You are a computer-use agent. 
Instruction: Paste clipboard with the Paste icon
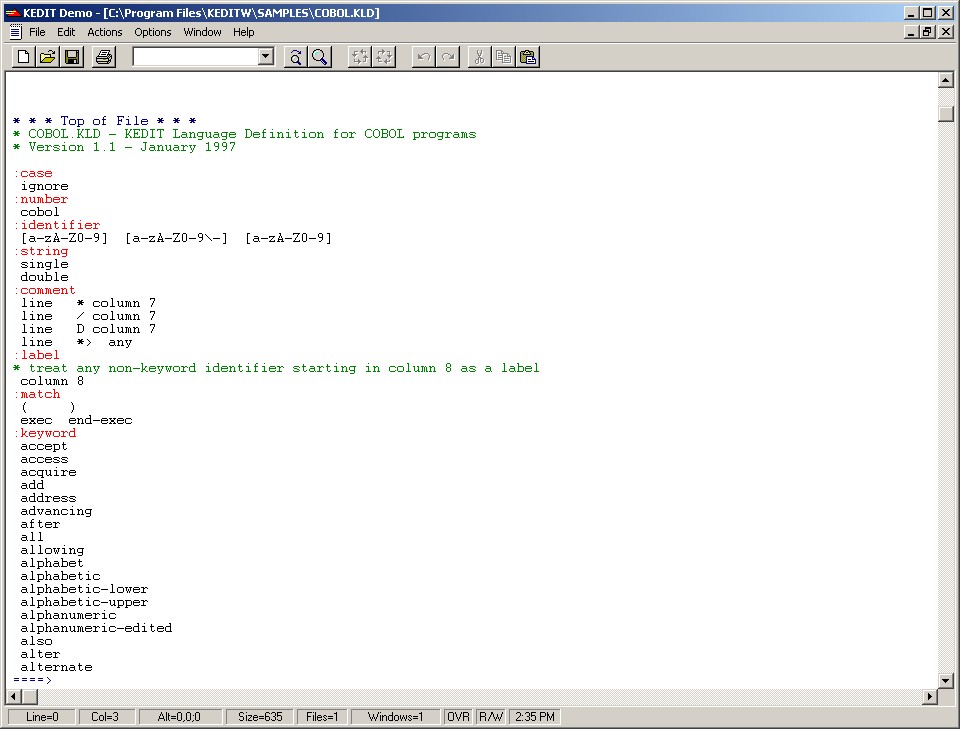[528, 58]
